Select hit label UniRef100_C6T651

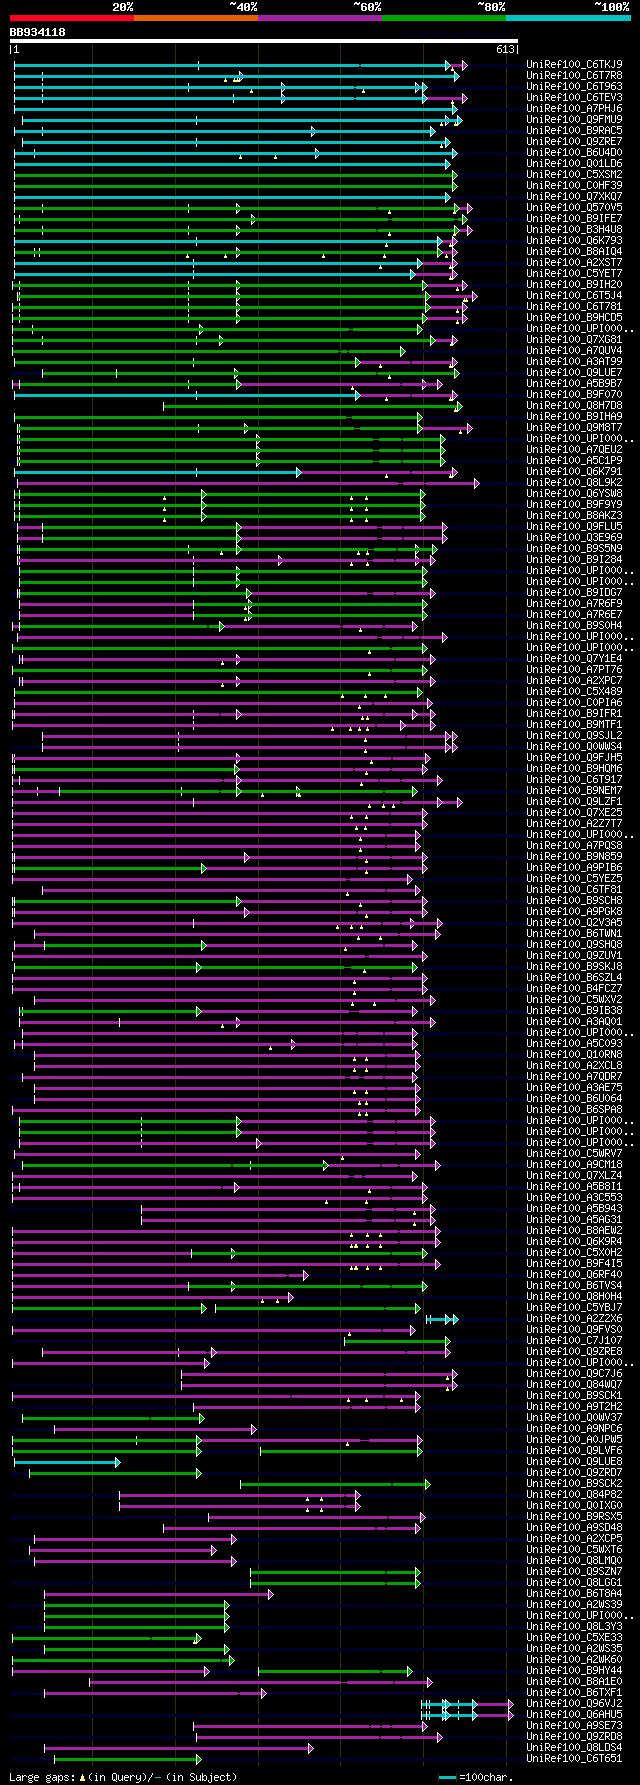(x=574, y=1758)
